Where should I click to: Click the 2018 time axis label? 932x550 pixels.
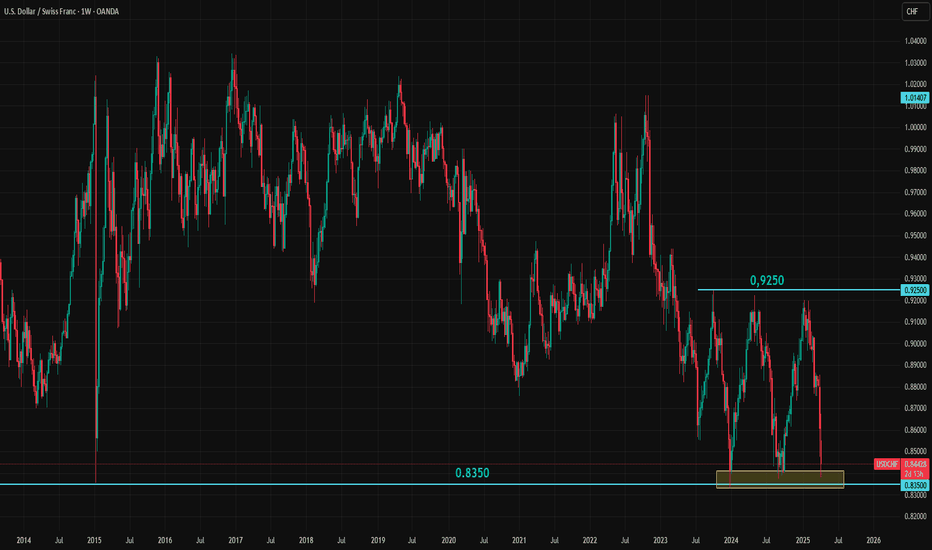[x=306, y=540]
